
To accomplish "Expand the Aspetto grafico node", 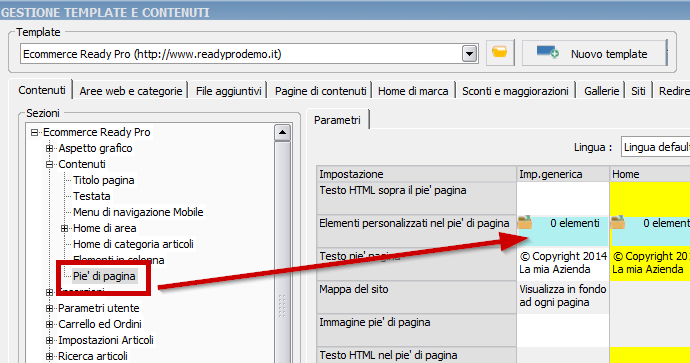I will (x=49, y=148).
